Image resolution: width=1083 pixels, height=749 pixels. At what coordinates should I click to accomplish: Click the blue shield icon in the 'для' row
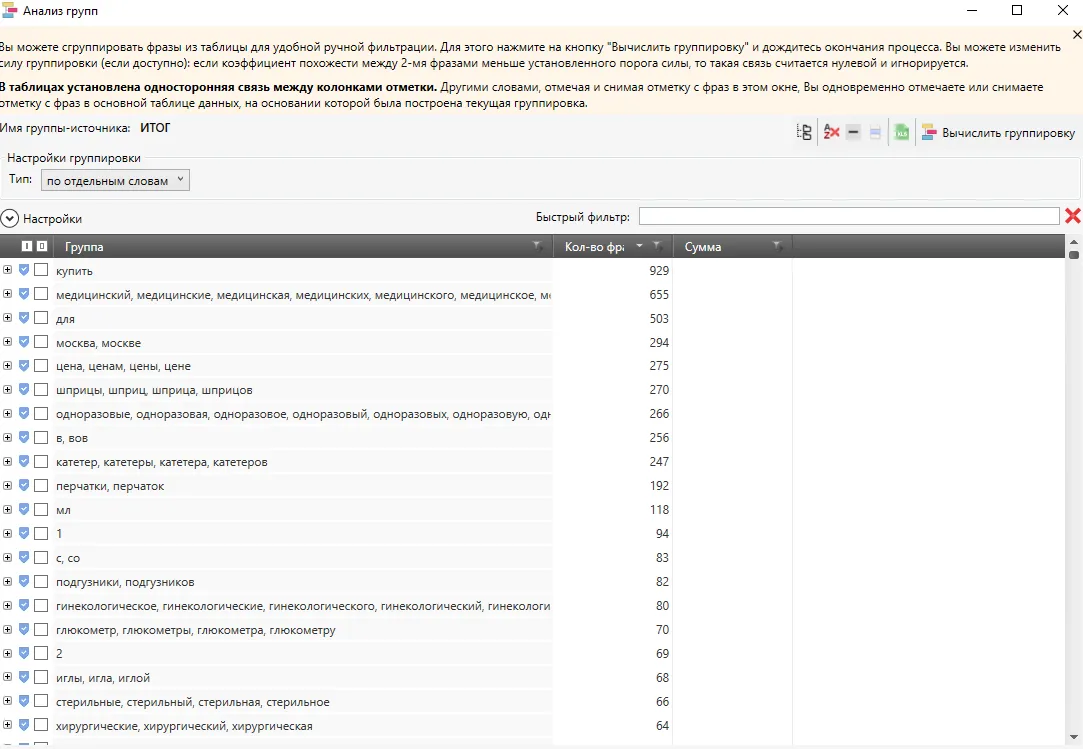(24, 318)
